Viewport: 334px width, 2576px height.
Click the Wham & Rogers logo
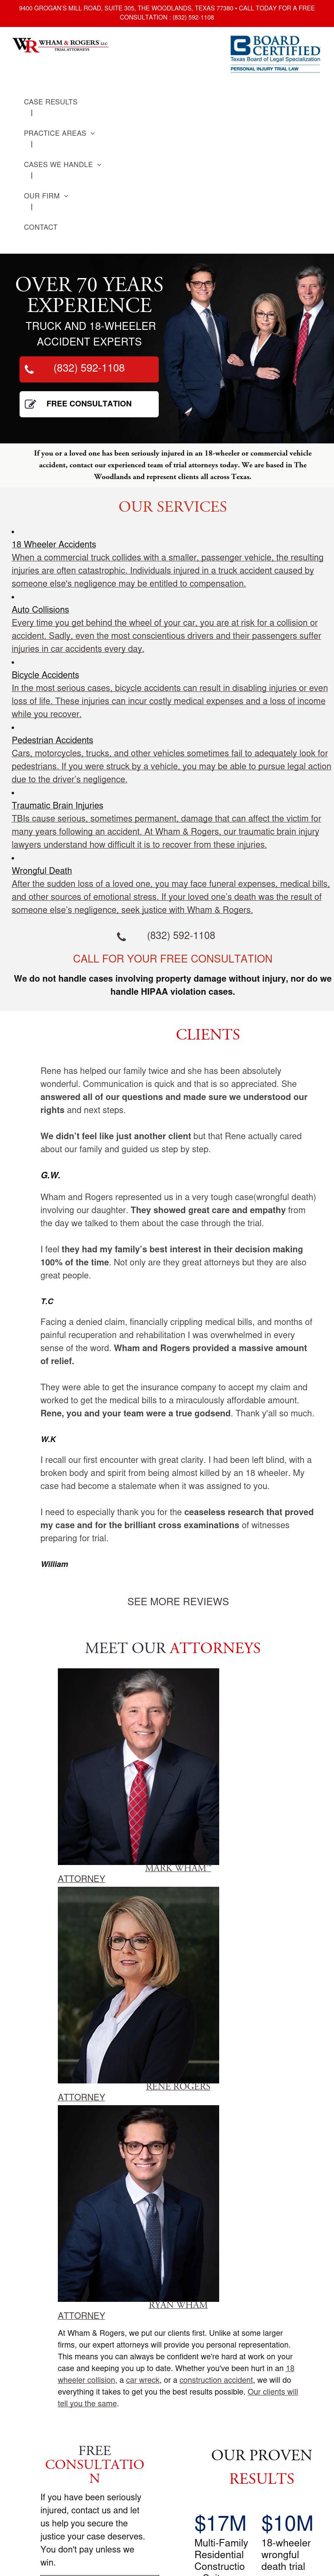[x=60, y=45]
